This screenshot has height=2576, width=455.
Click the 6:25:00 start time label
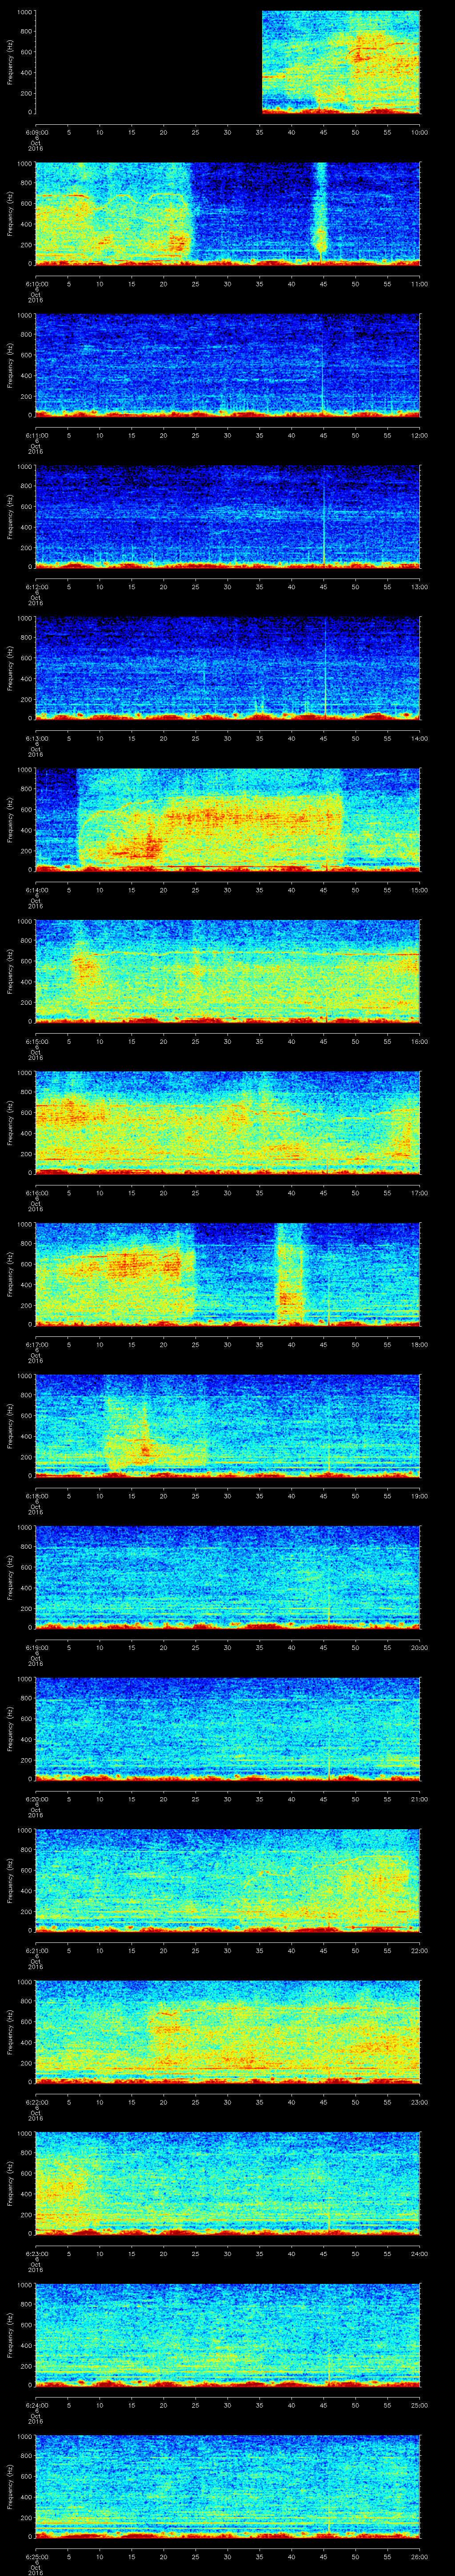tap(36, 2556)
